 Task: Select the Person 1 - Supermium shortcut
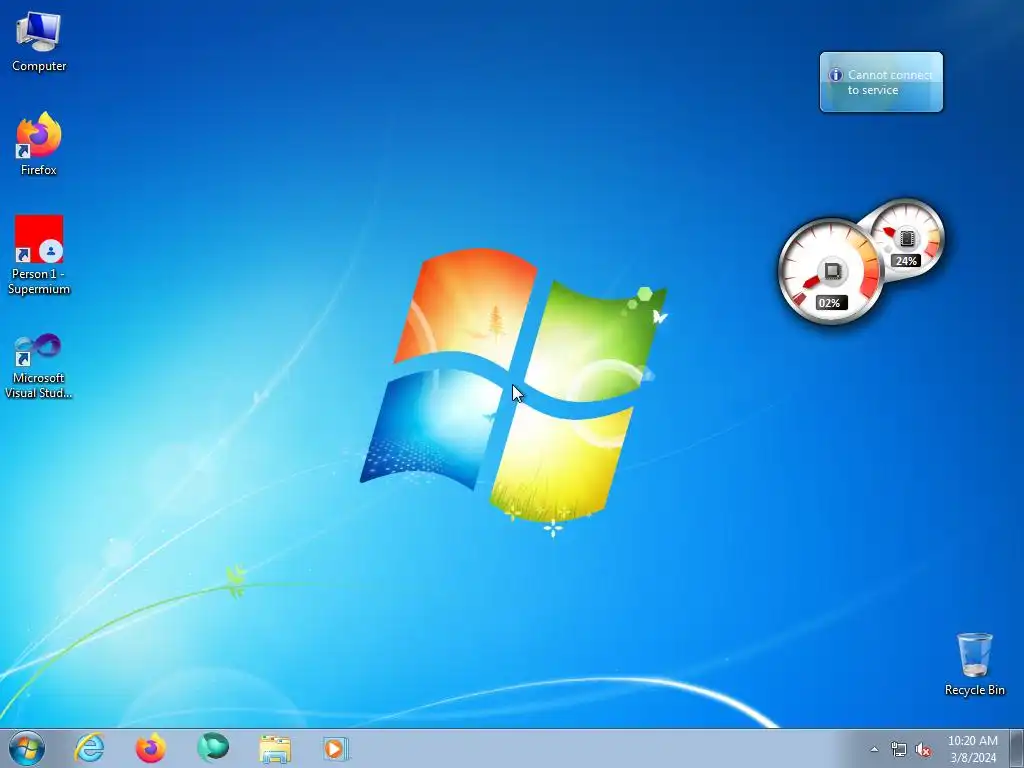click(x=39, y=255)
